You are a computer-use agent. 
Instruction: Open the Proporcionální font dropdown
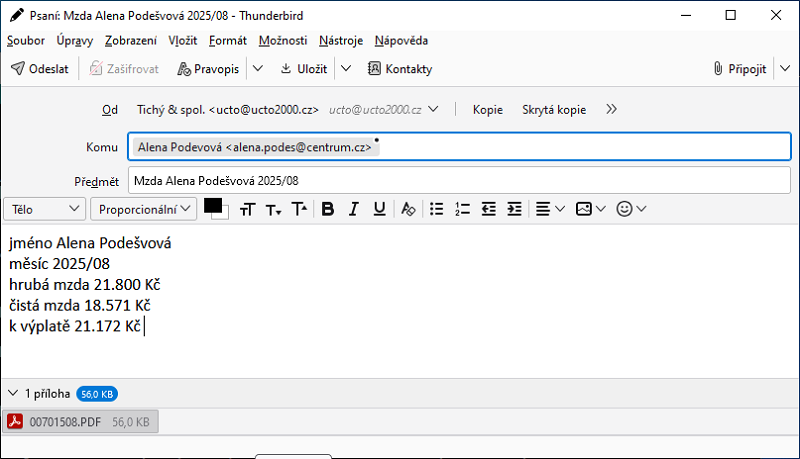143,209
